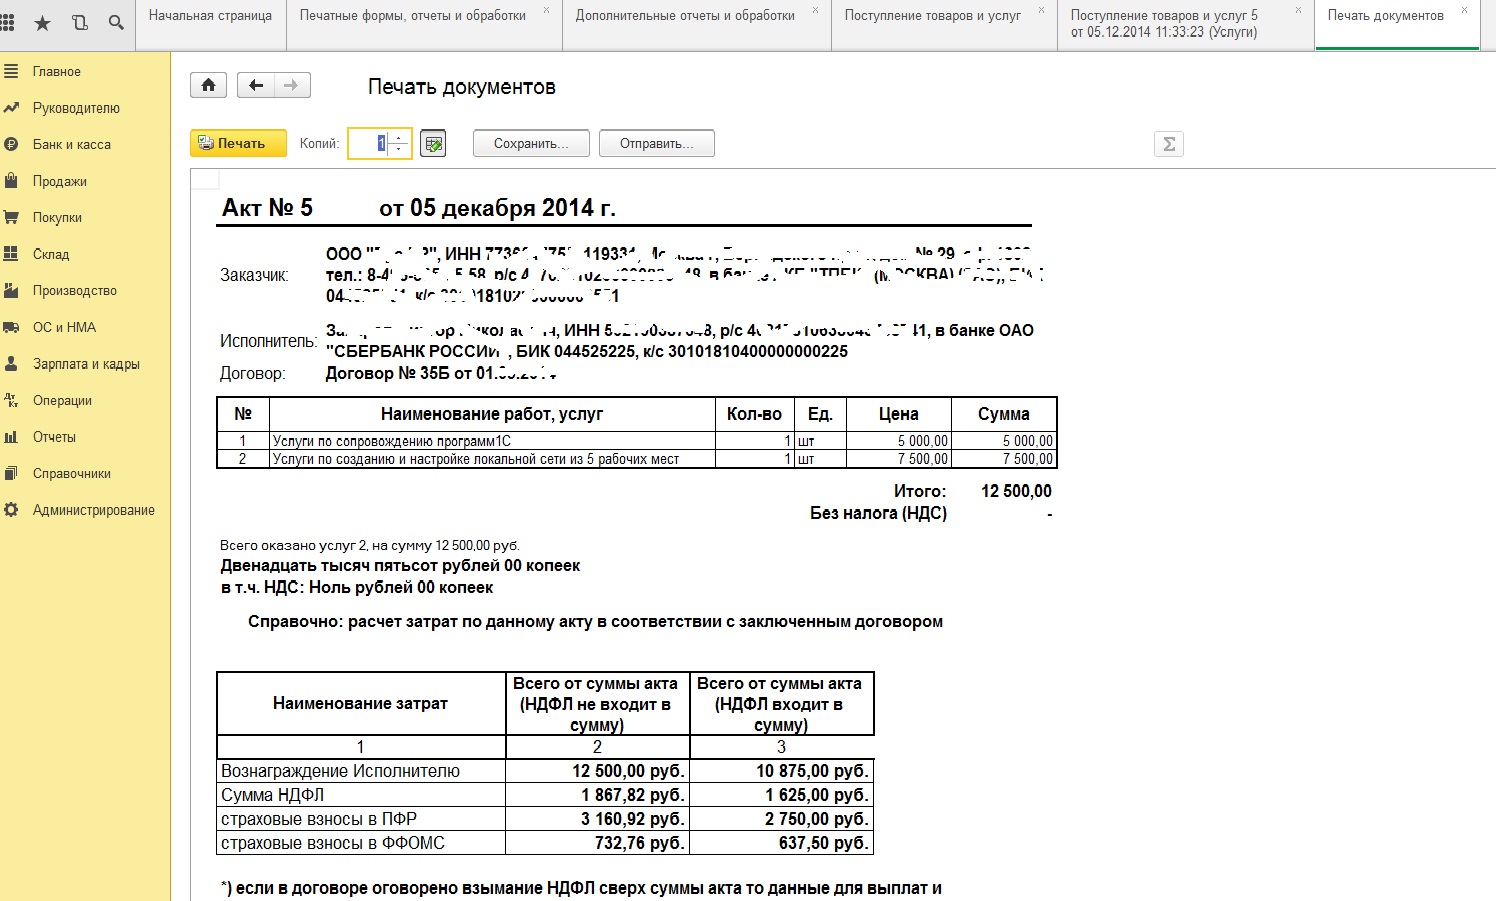The width and height of the screenshot is (1496, 901).
Task: Close the Печатные формы, отчеты и обработки tab
Action: [546, 10]
